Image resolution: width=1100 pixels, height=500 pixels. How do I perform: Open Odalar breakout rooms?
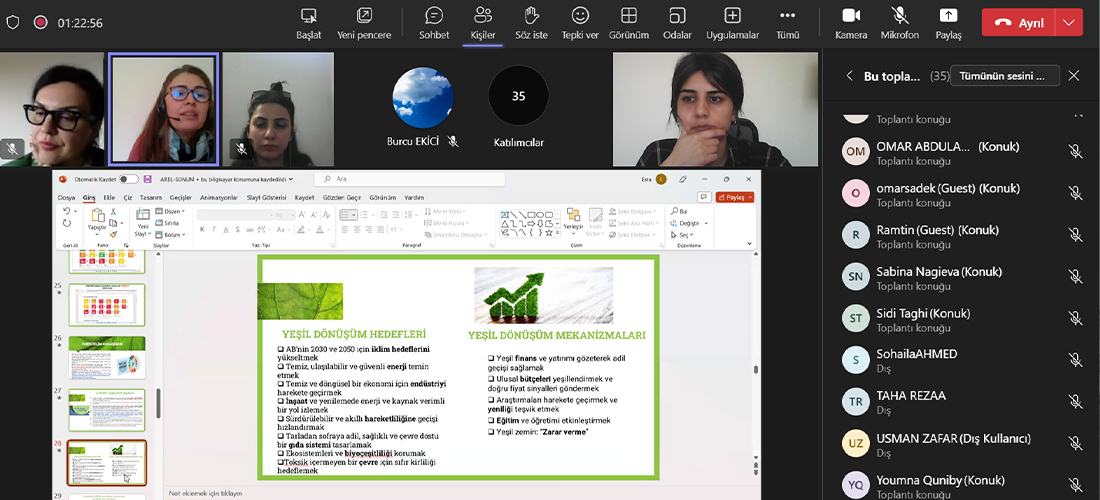[x=677, y=23]
